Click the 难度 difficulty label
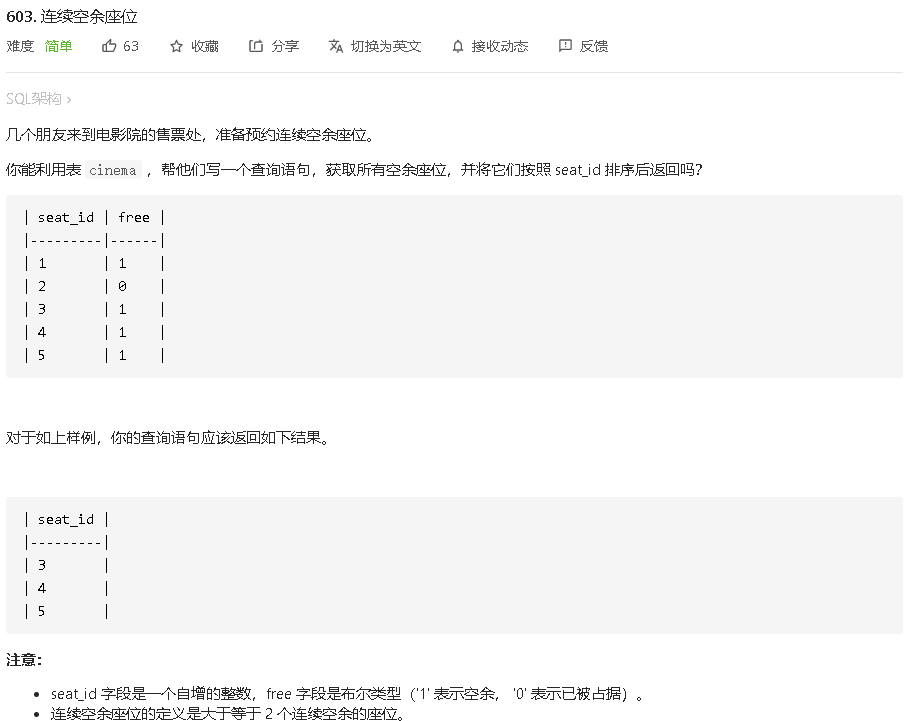914x721 pixels. point(20,46)
